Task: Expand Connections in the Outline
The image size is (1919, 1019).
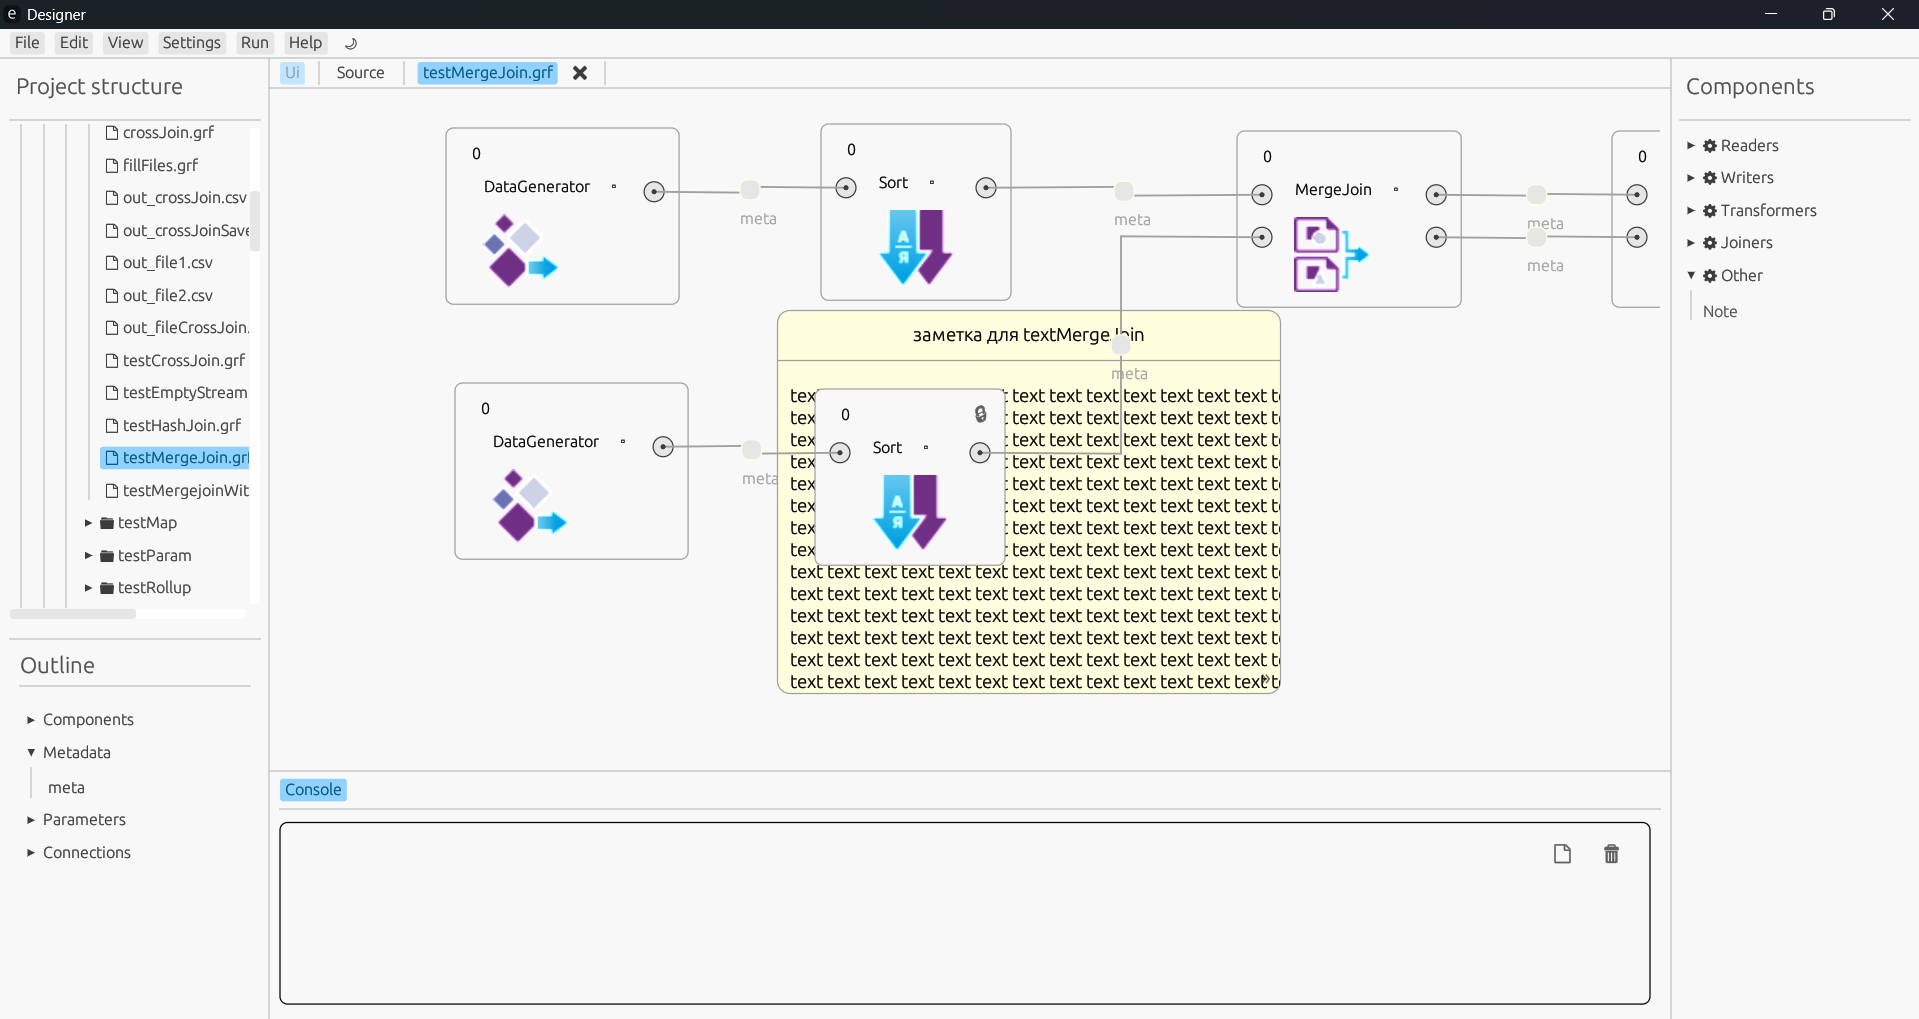Action: (31, 853)
